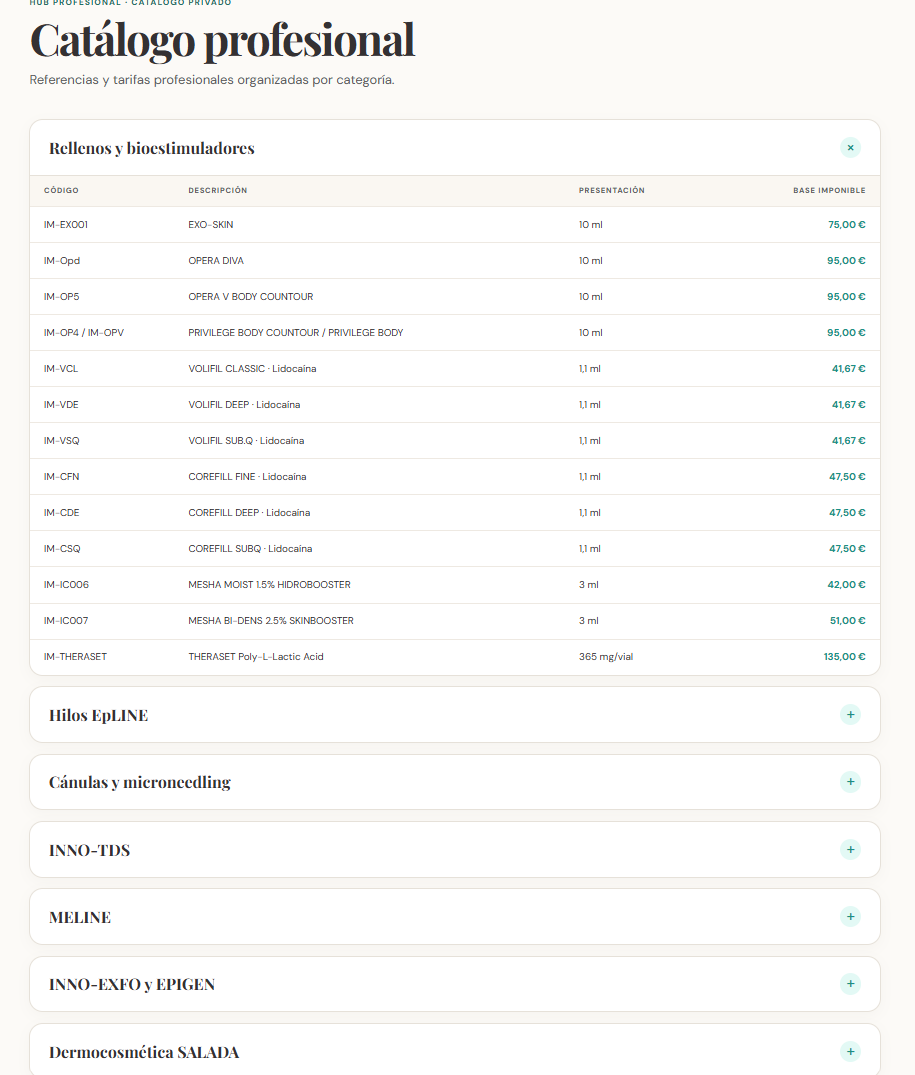
Task: Click COREFILL FINE · Lidocaína
Action: [247, 476]
